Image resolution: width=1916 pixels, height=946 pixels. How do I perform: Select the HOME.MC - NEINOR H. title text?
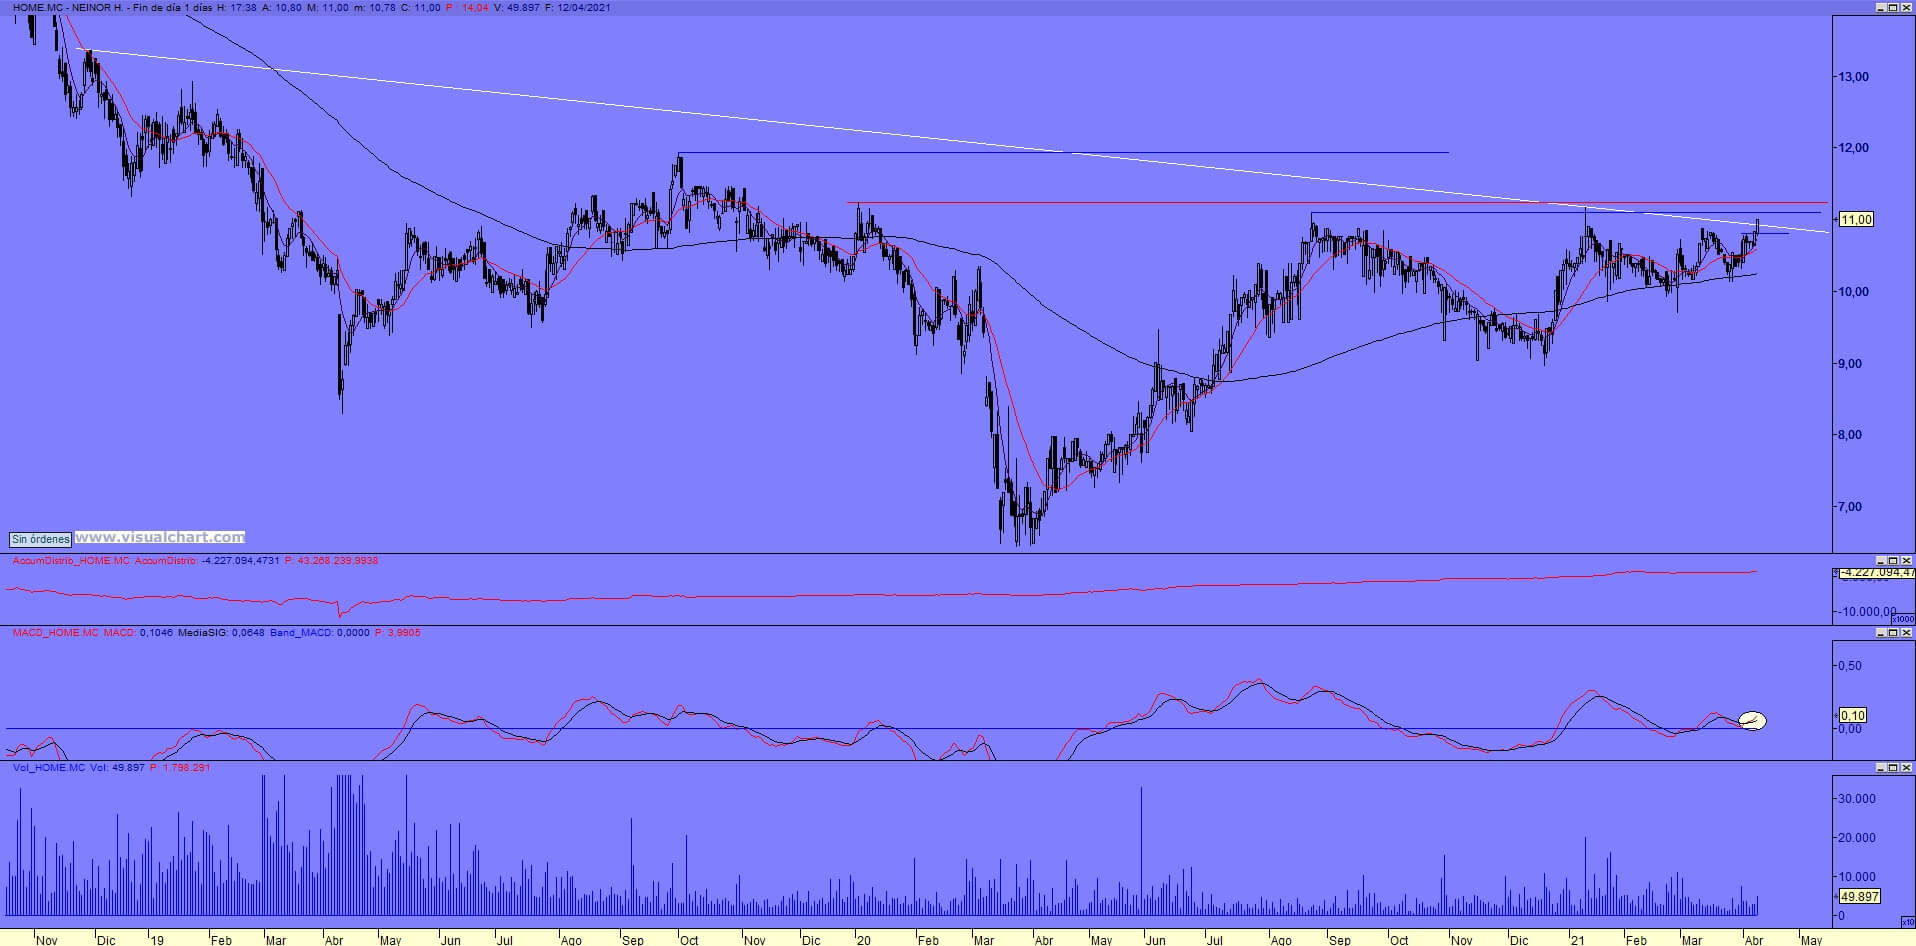coord(68,7)
